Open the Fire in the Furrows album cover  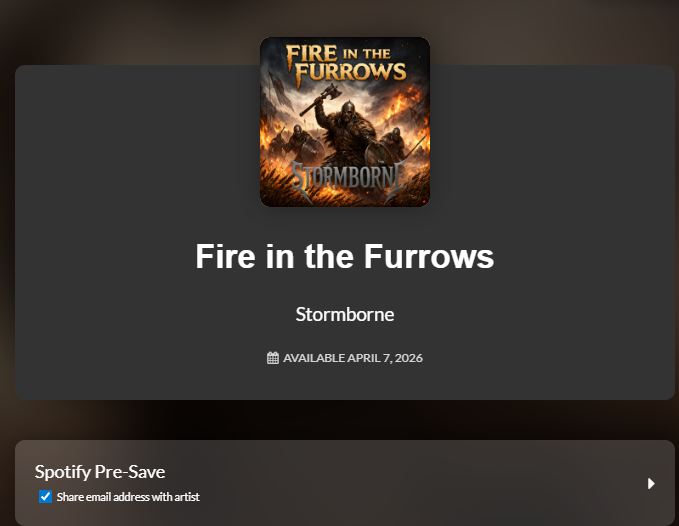(x=345, y=122)
